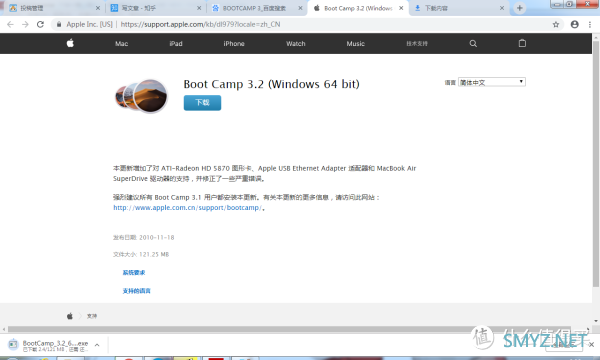Close the 写文章 - 知乎 tab
The width and height of the screenshot is (600, 360).
click(x=199, y=8)
